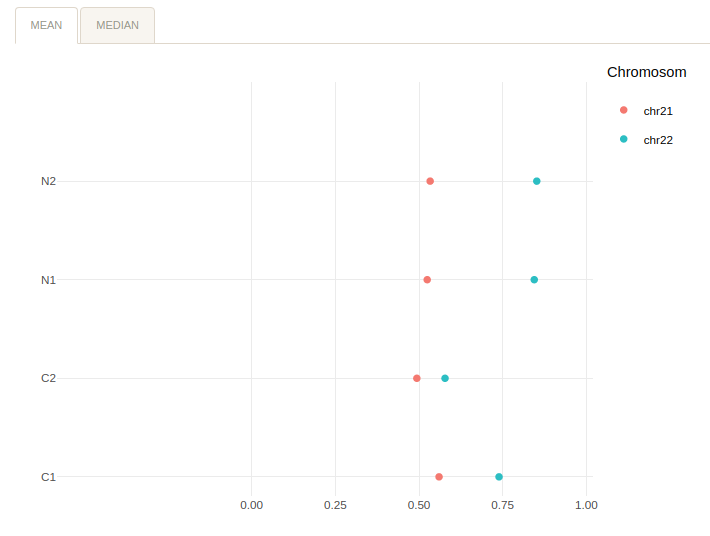This screenshot has width=710, height=536.
Task: Click the 0.00 x-axis tick label
Action: tap(251, 505)
